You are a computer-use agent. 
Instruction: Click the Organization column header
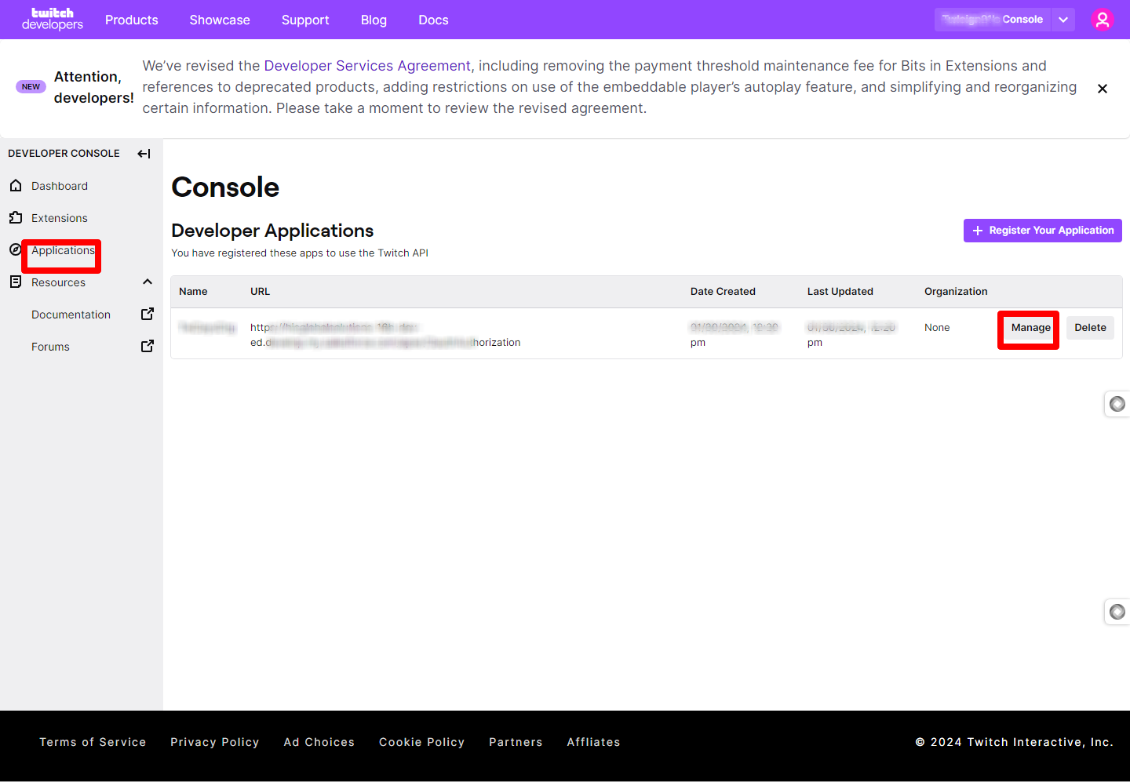(956, 291)
